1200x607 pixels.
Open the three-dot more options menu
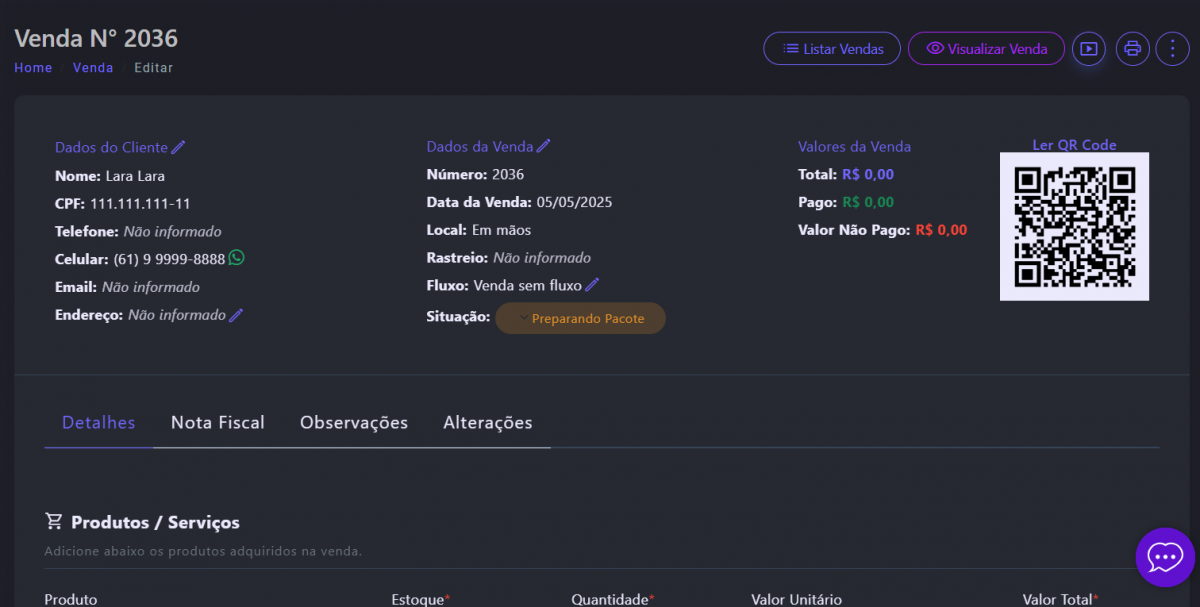click(x=1172, y=48)
